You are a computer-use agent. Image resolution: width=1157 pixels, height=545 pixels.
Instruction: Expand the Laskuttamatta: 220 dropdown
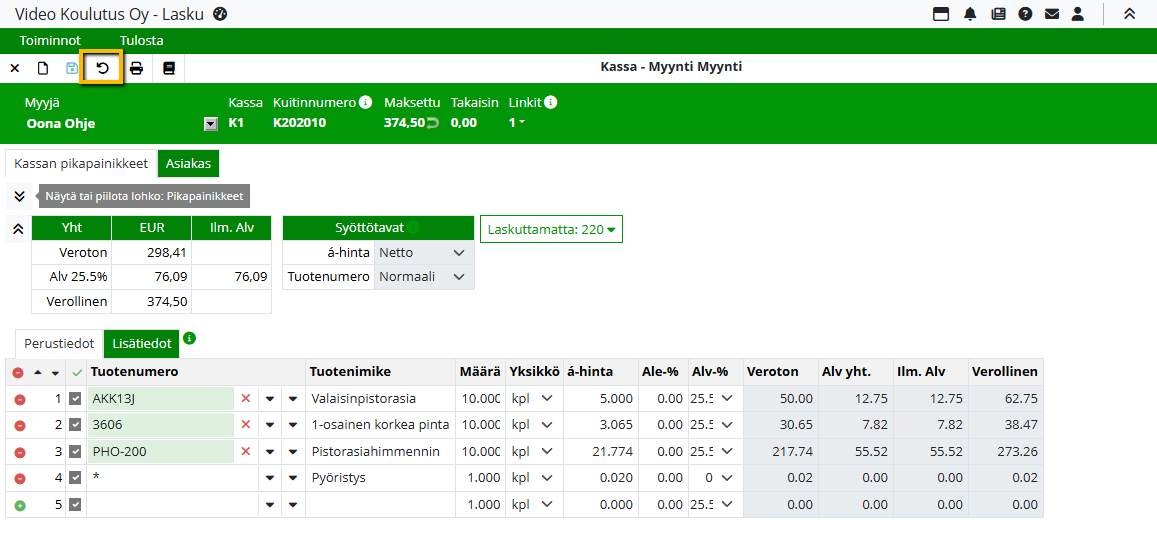(x=551, y=229)
